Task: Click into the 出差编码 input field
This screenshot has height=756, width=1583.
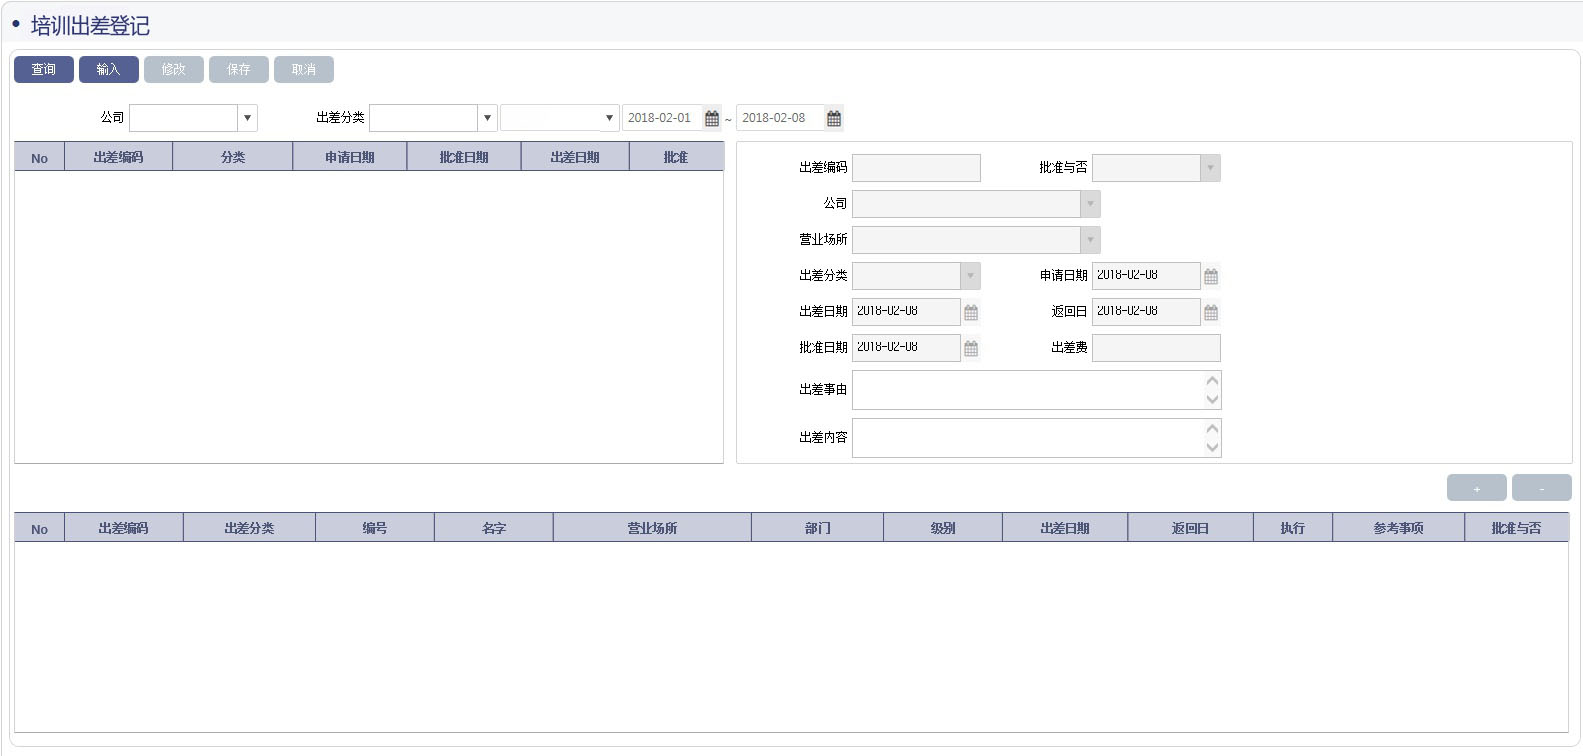Action: tap(916, 168)
